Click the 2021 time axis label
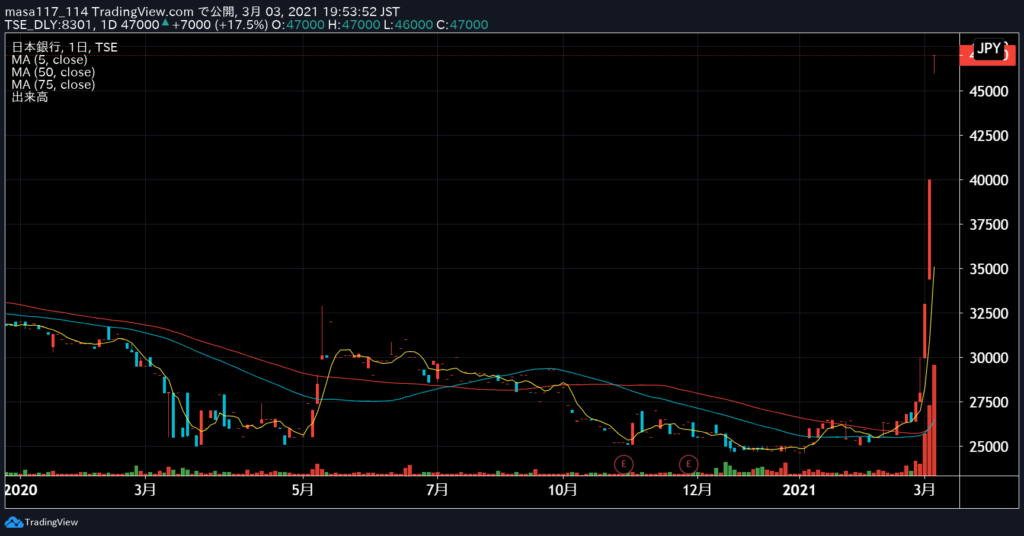Screen dimensions: 1024x536 (x=799, y=490)
